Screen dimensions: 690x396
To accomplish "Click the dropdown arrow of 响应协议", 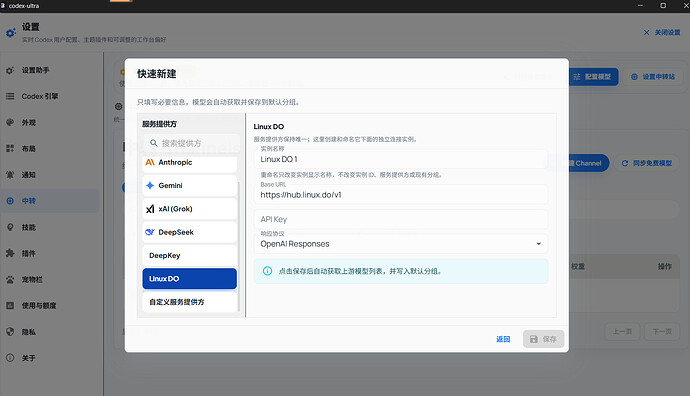I will 539,244.
